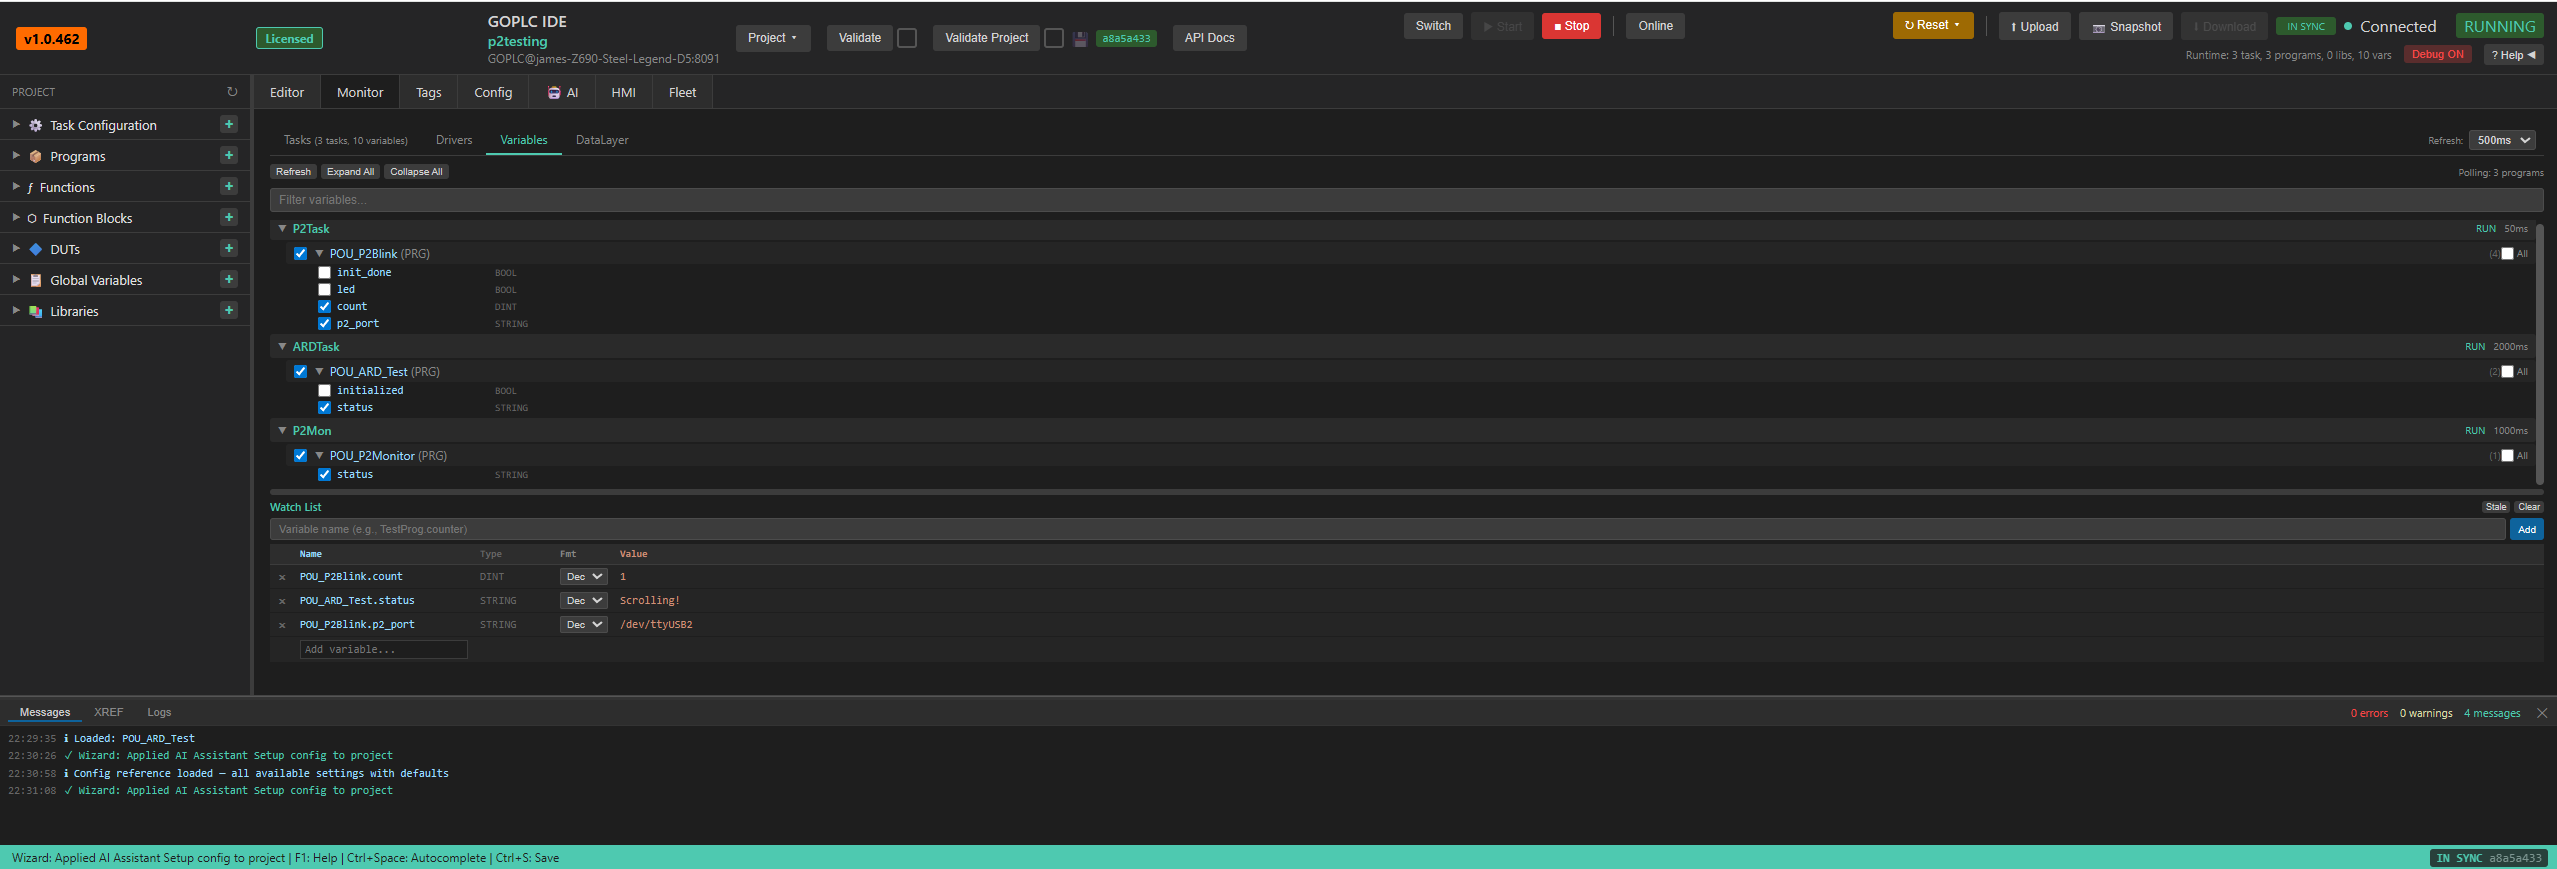Click the Global Variables icon
The width and height of the screenshot is (2557, 869).
point(36,280)
